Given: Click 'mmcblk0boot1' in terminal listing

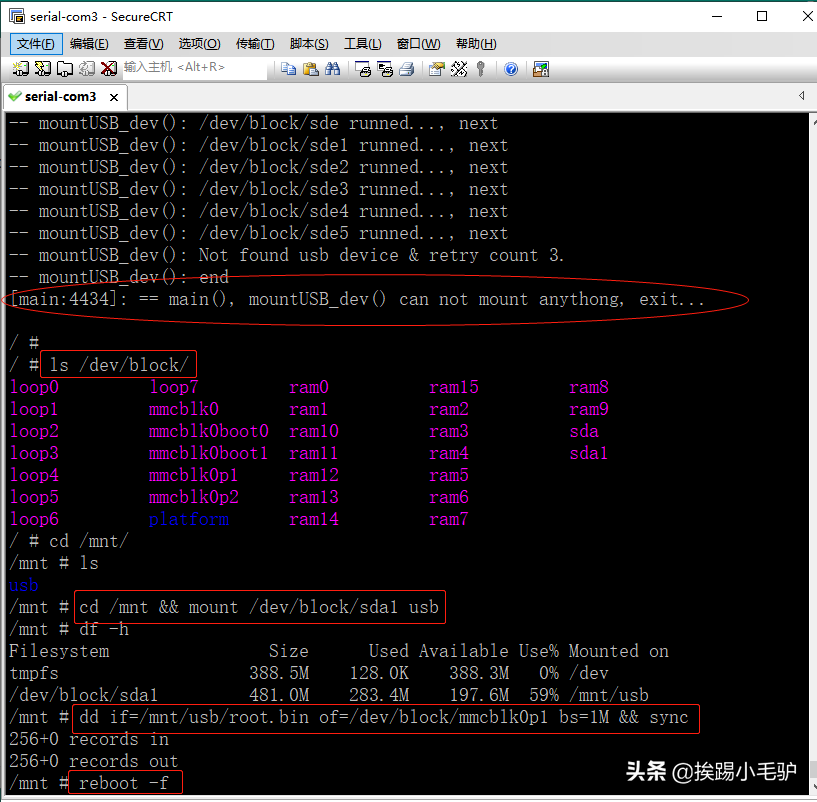Looking at the screenshot, I should click(x=208, y=453).
